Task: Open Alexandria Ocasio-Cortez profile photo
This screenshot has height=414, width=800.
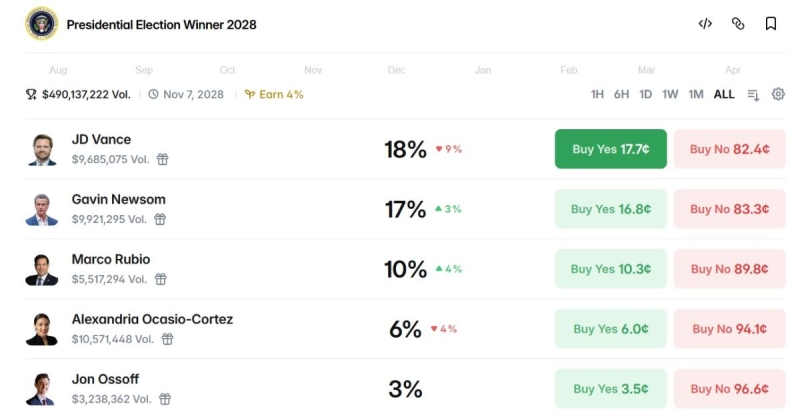Action: click(x=41, y=329)
